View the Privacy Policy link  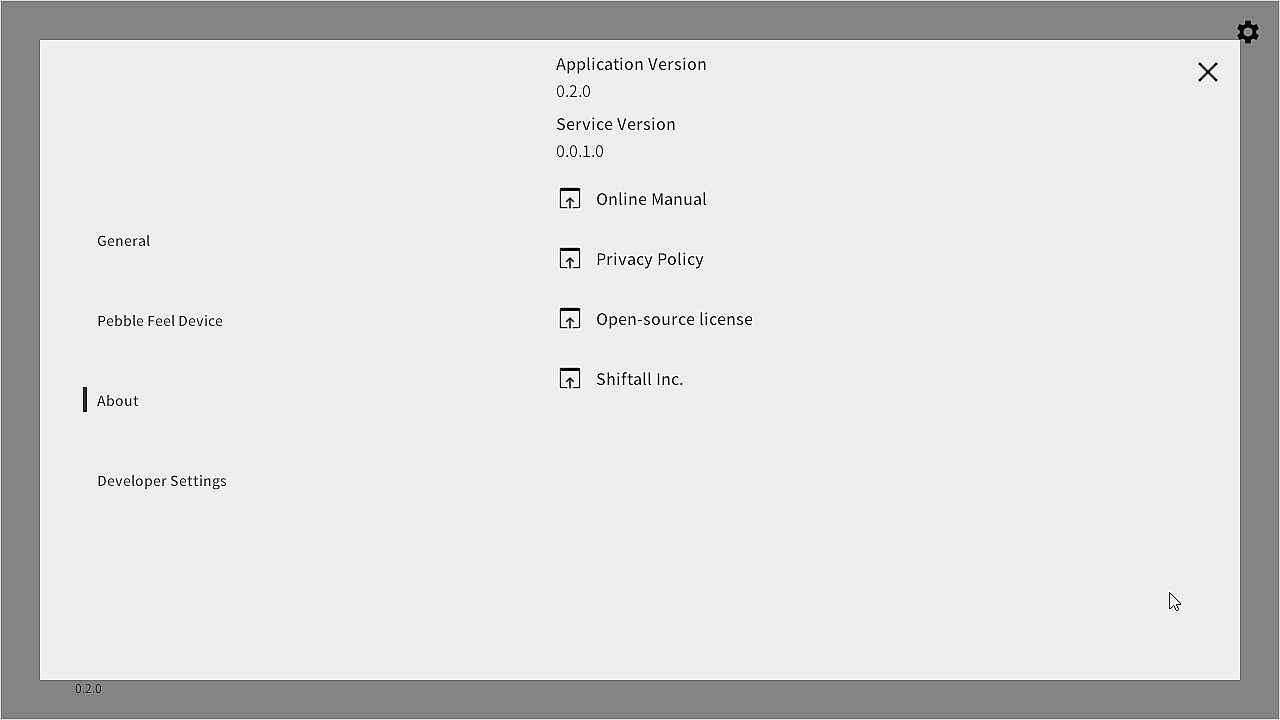[x=650, y=259]
